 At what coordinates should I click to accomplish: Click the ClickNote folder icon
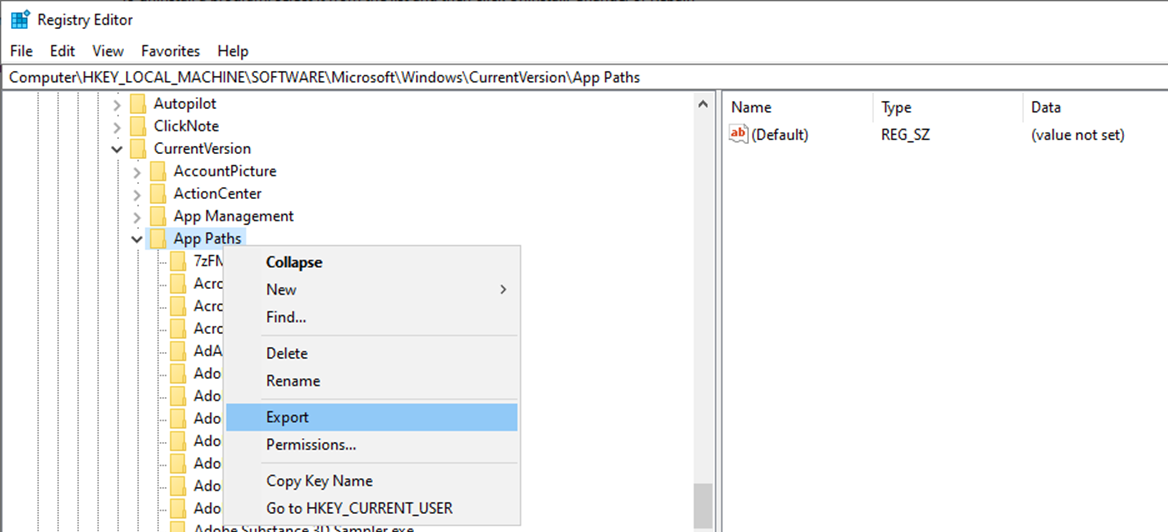click(138, 126)
